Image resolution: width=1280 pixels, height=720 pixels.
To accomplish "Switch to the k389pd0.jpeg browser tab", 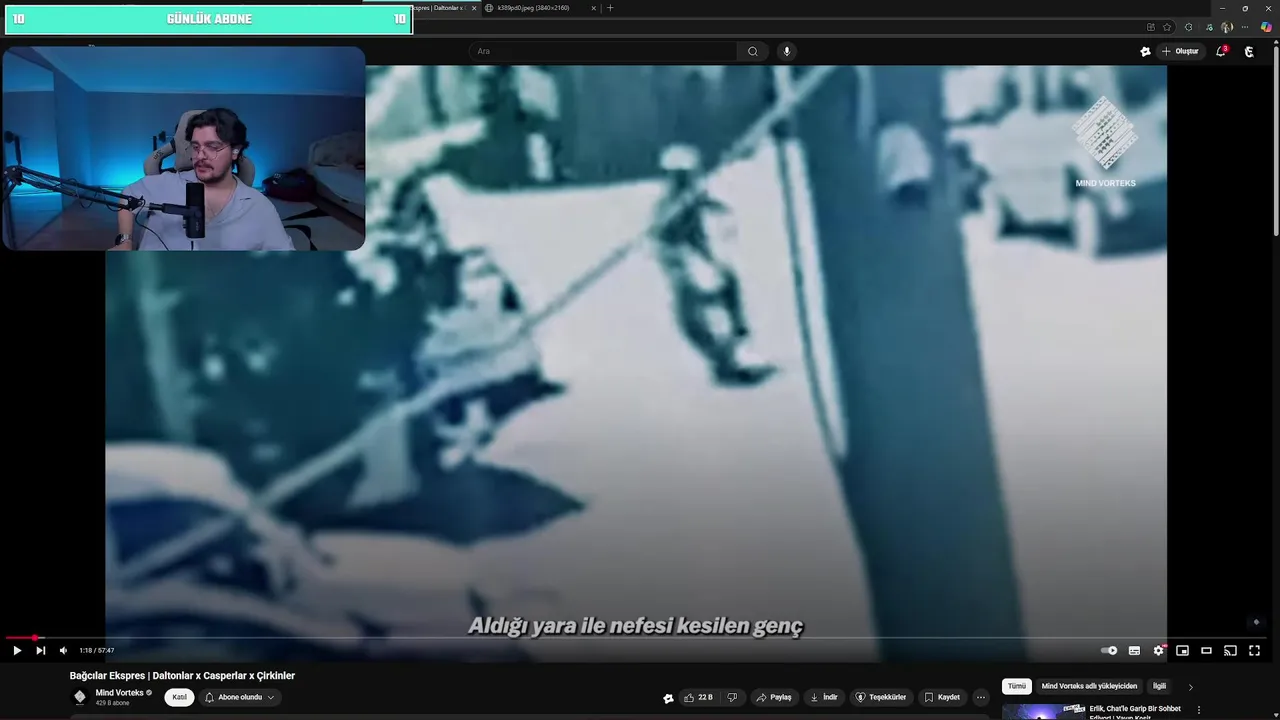I will [533, 8].
